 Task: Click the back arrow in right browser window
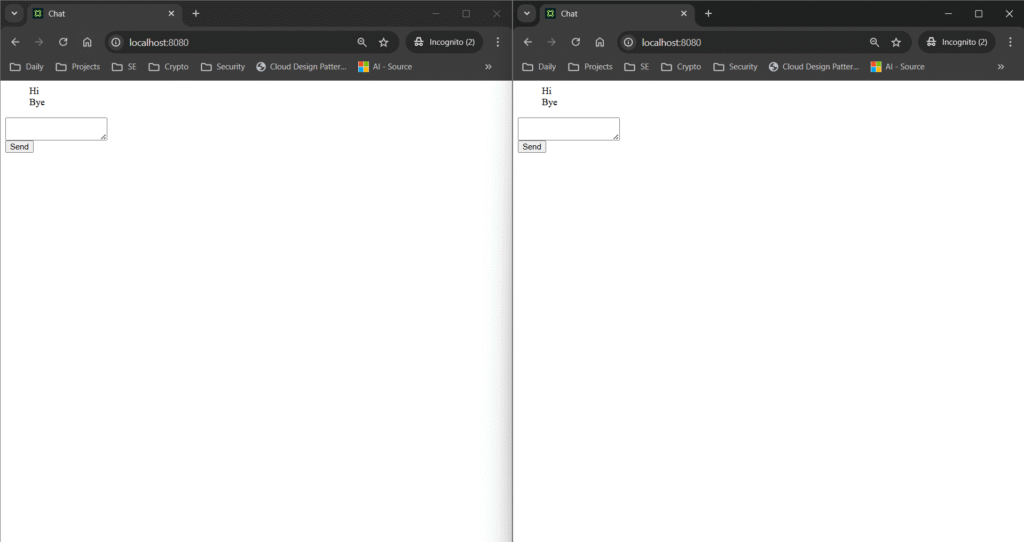[528, 42]
